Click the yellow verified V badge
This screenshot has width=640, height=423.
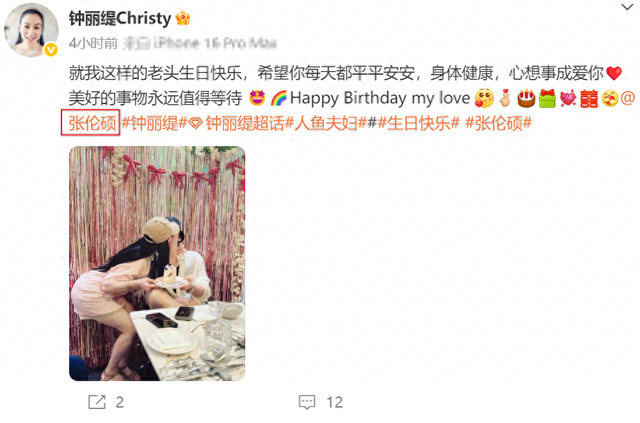pyautogui.click(x=51, y=50)
